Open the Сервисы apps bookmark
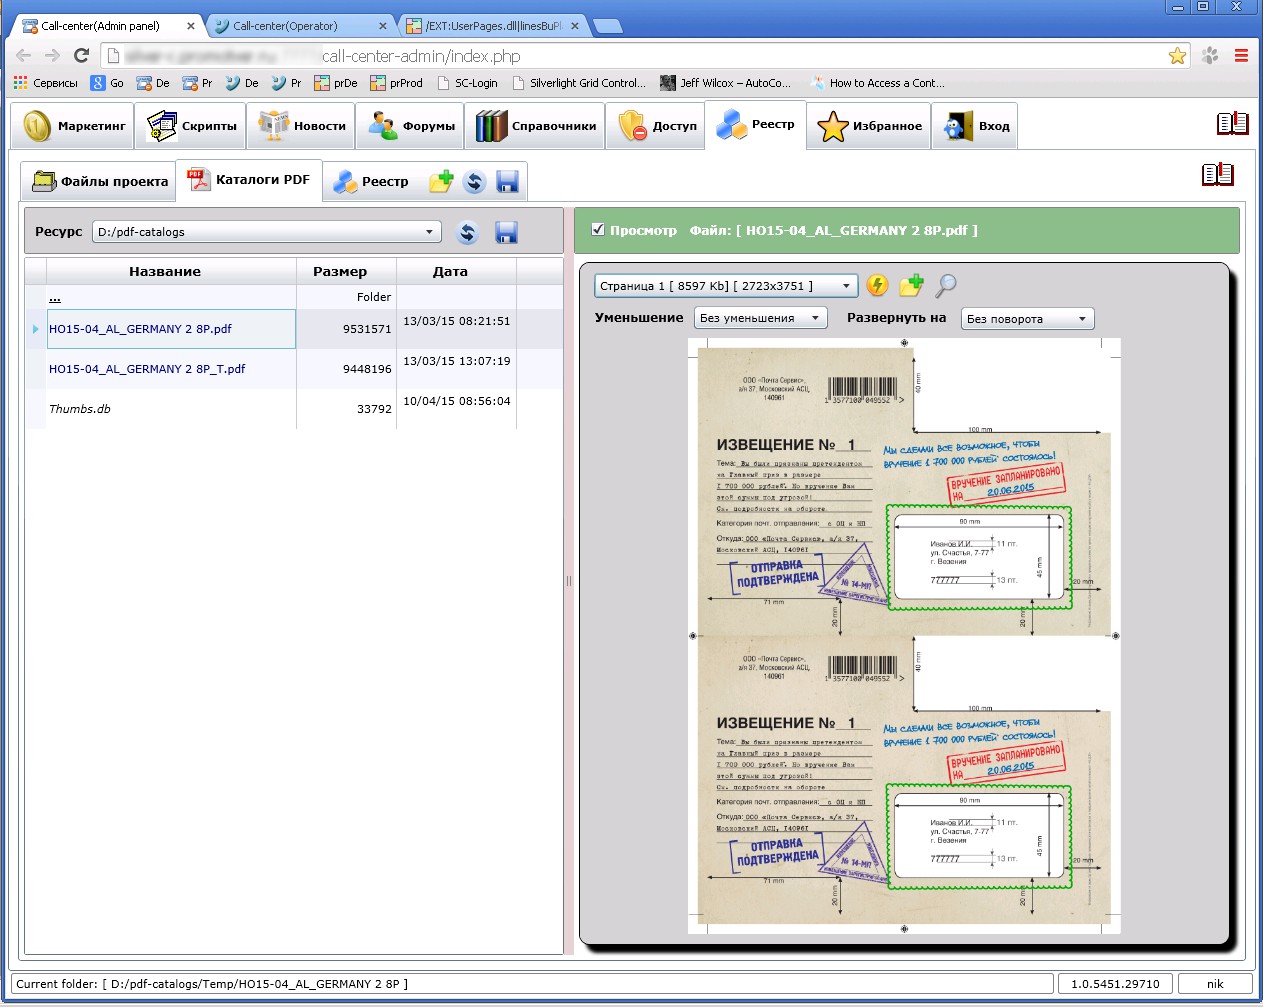Viewport: 1263px width, 1007px height. click(45, 83)
